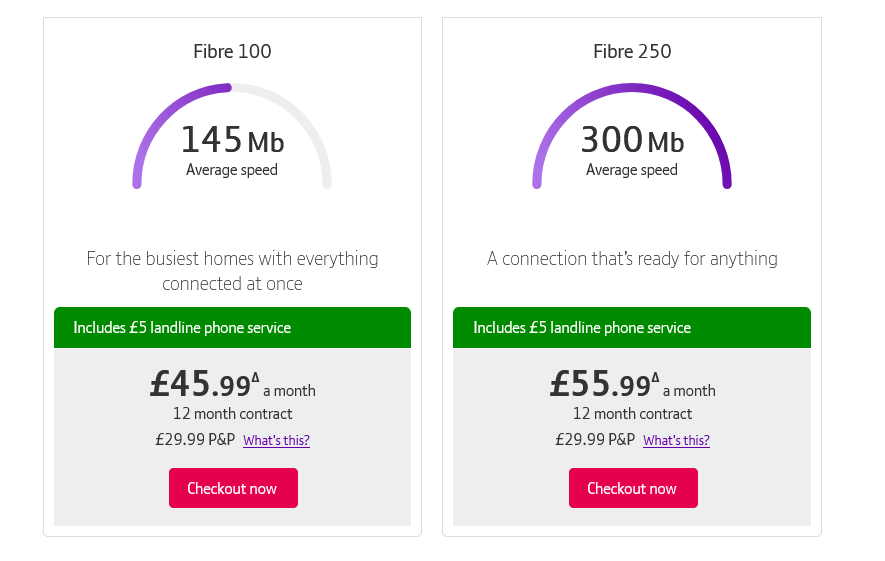Click £29.99 P&P text in Fibre 100

195,440
